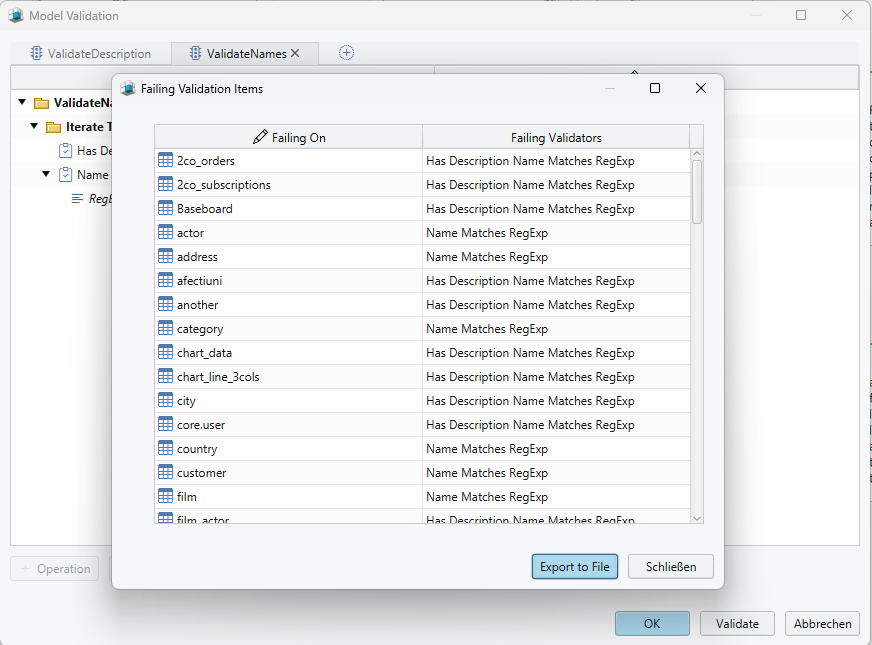Collapse the ValidateNames root tree node
This screenshot has width=872, height=645.
coord(22,102)
